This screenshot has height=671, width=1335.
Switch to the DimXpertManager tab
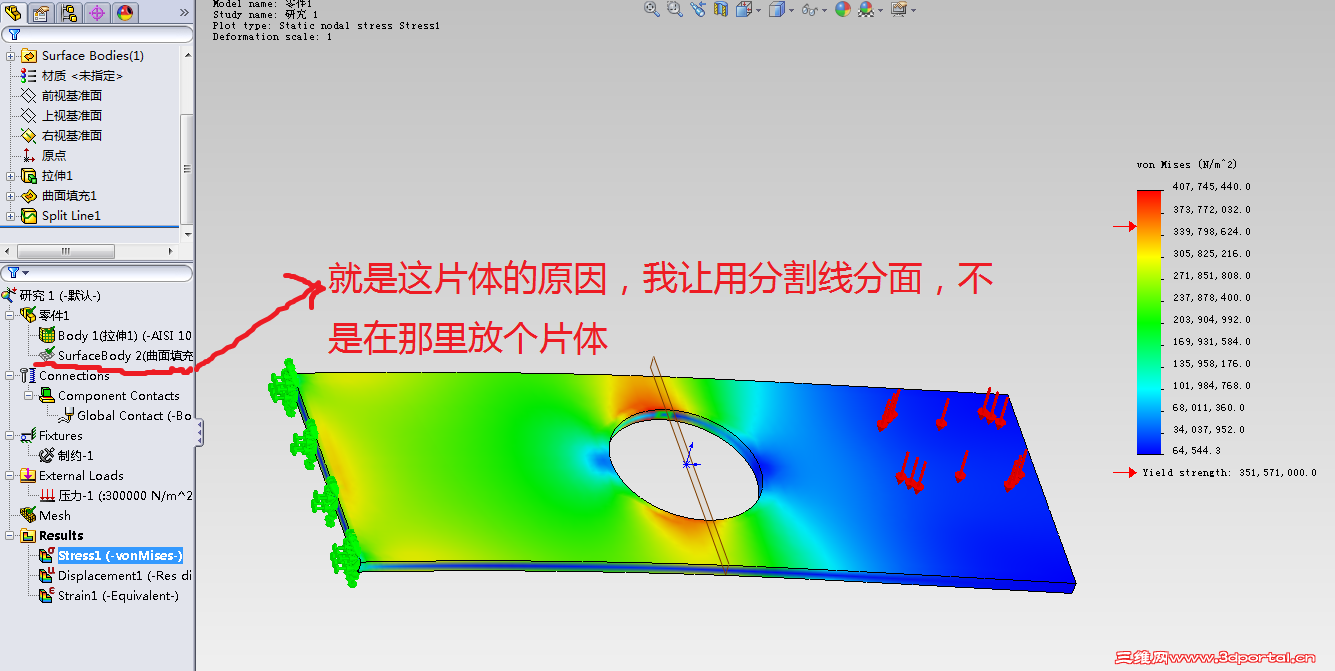(97, 12)
